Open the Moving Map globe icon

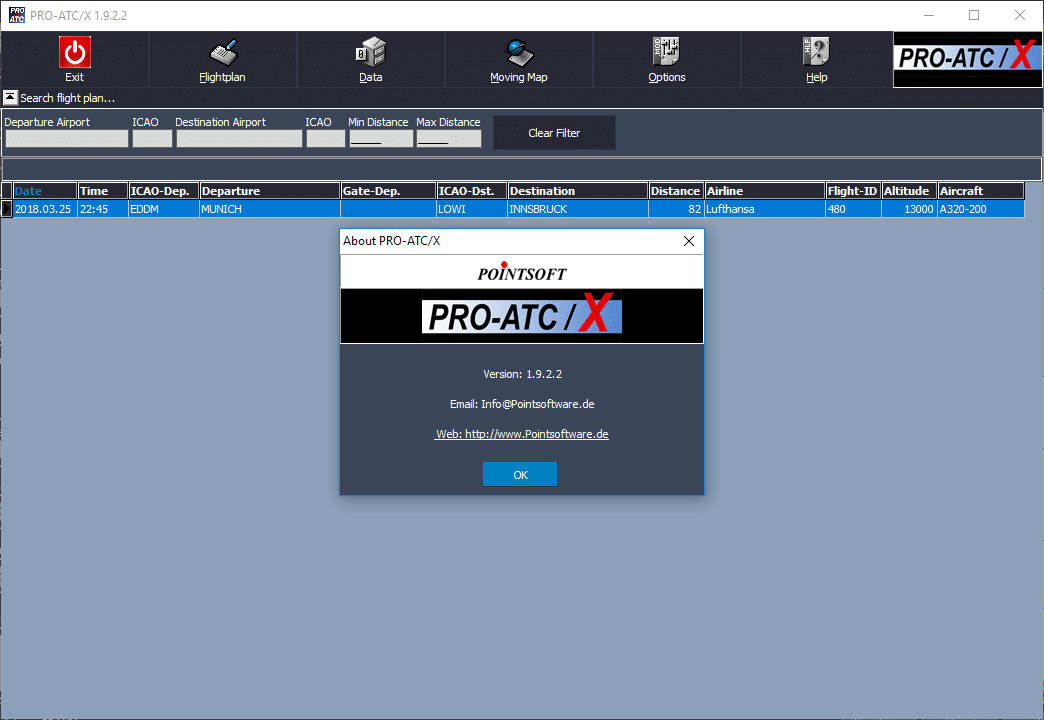(519, 53)
